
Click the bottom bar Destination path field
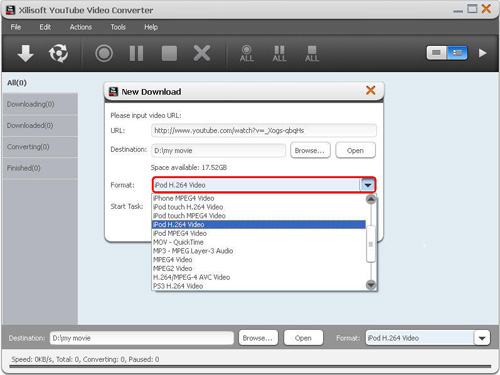coord(142,338)
